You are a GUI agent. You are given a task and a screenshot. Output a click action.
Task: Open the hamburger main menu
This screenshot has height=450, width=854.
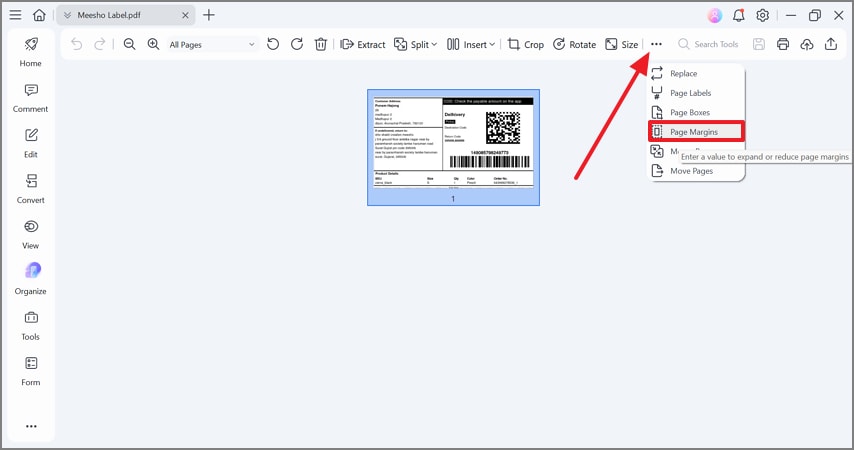coord(15,15)
